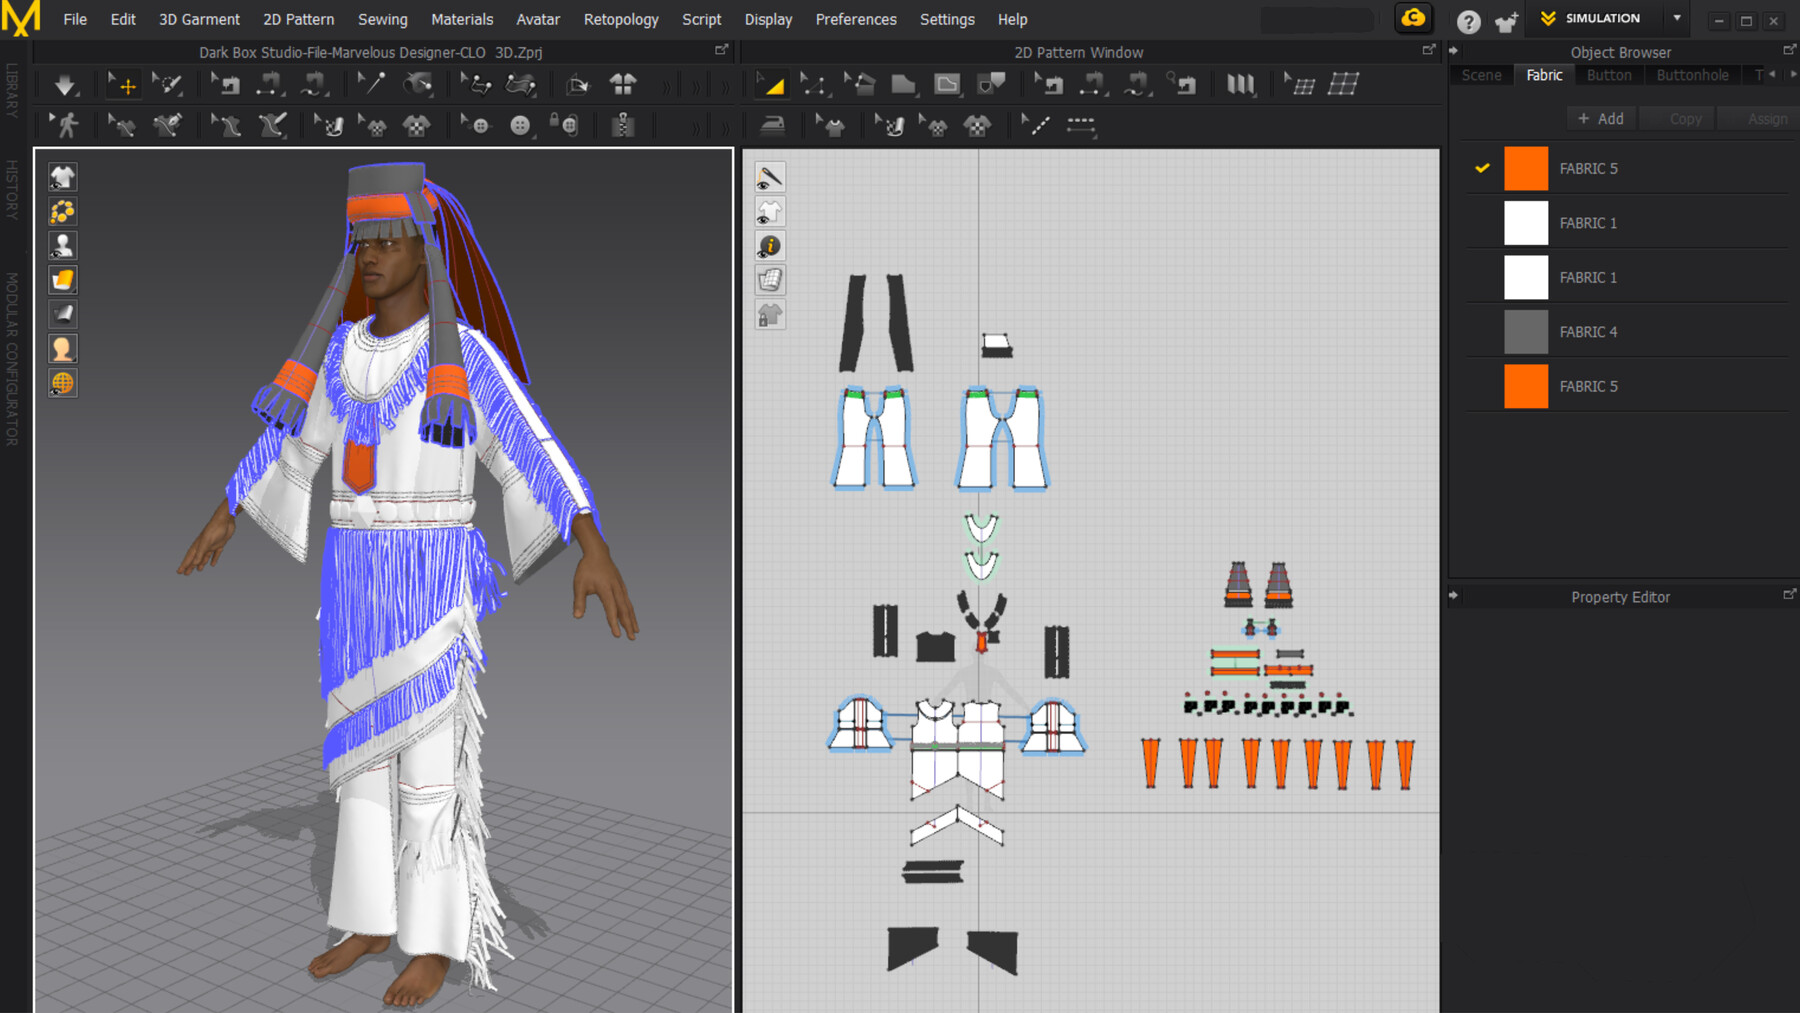Click the cube with arrow arrangement icon
Viewport: 1800px width, 1013px height.
pos(577,85)
